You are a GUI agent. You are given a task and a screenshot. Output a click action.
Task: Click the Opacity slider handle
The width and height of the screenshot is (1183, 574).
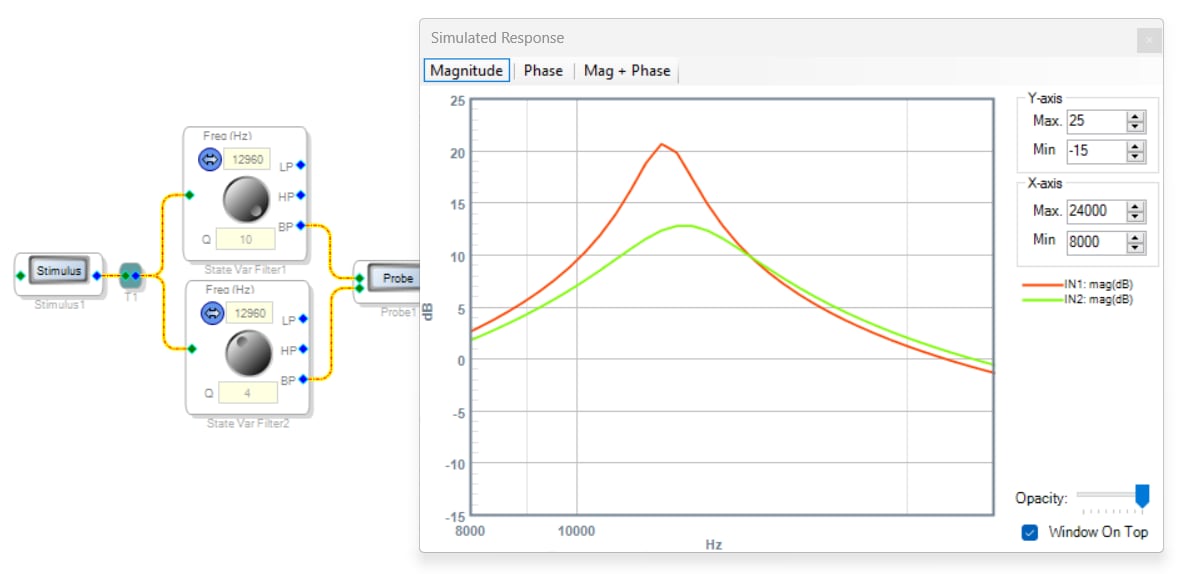click(x=1142, y=496)
